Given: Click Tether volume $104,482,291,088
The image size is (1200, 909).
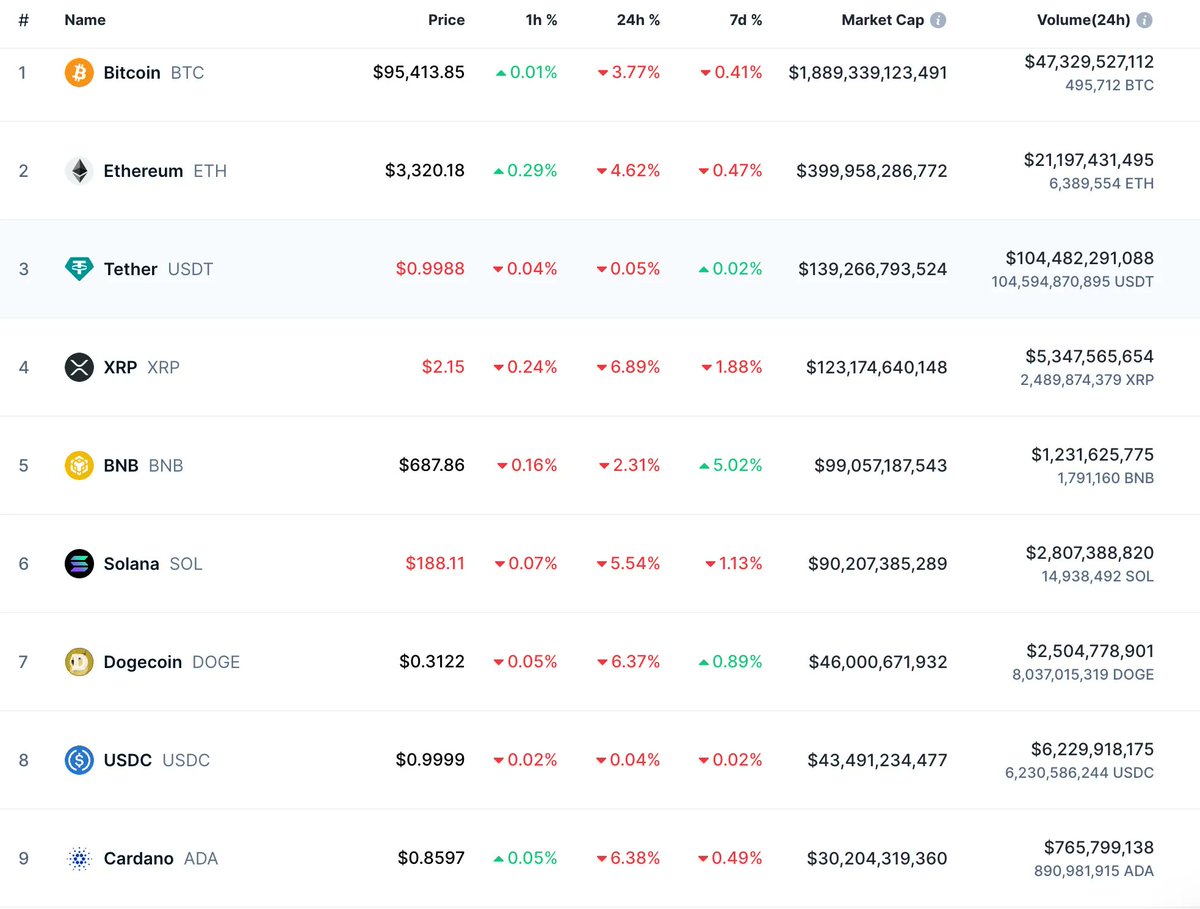Looking at the screenshot, I should coord(1080,258).
